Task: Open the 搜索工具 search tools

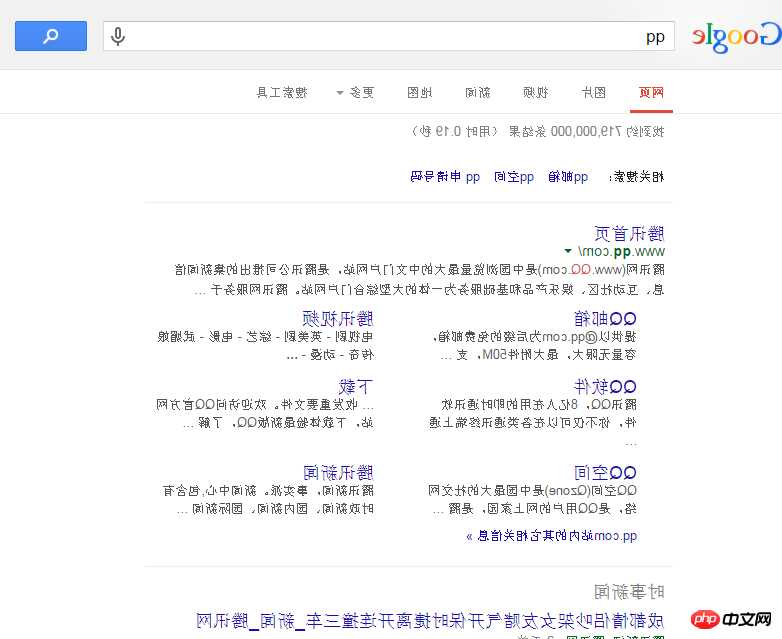Action: [x=282, y=93]
